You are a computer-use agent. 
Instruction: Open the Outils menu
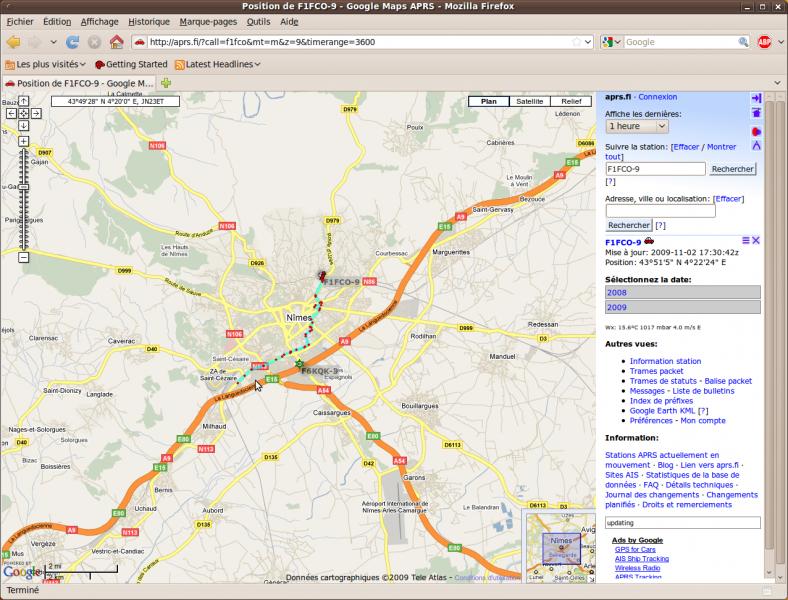coord(258,22)
